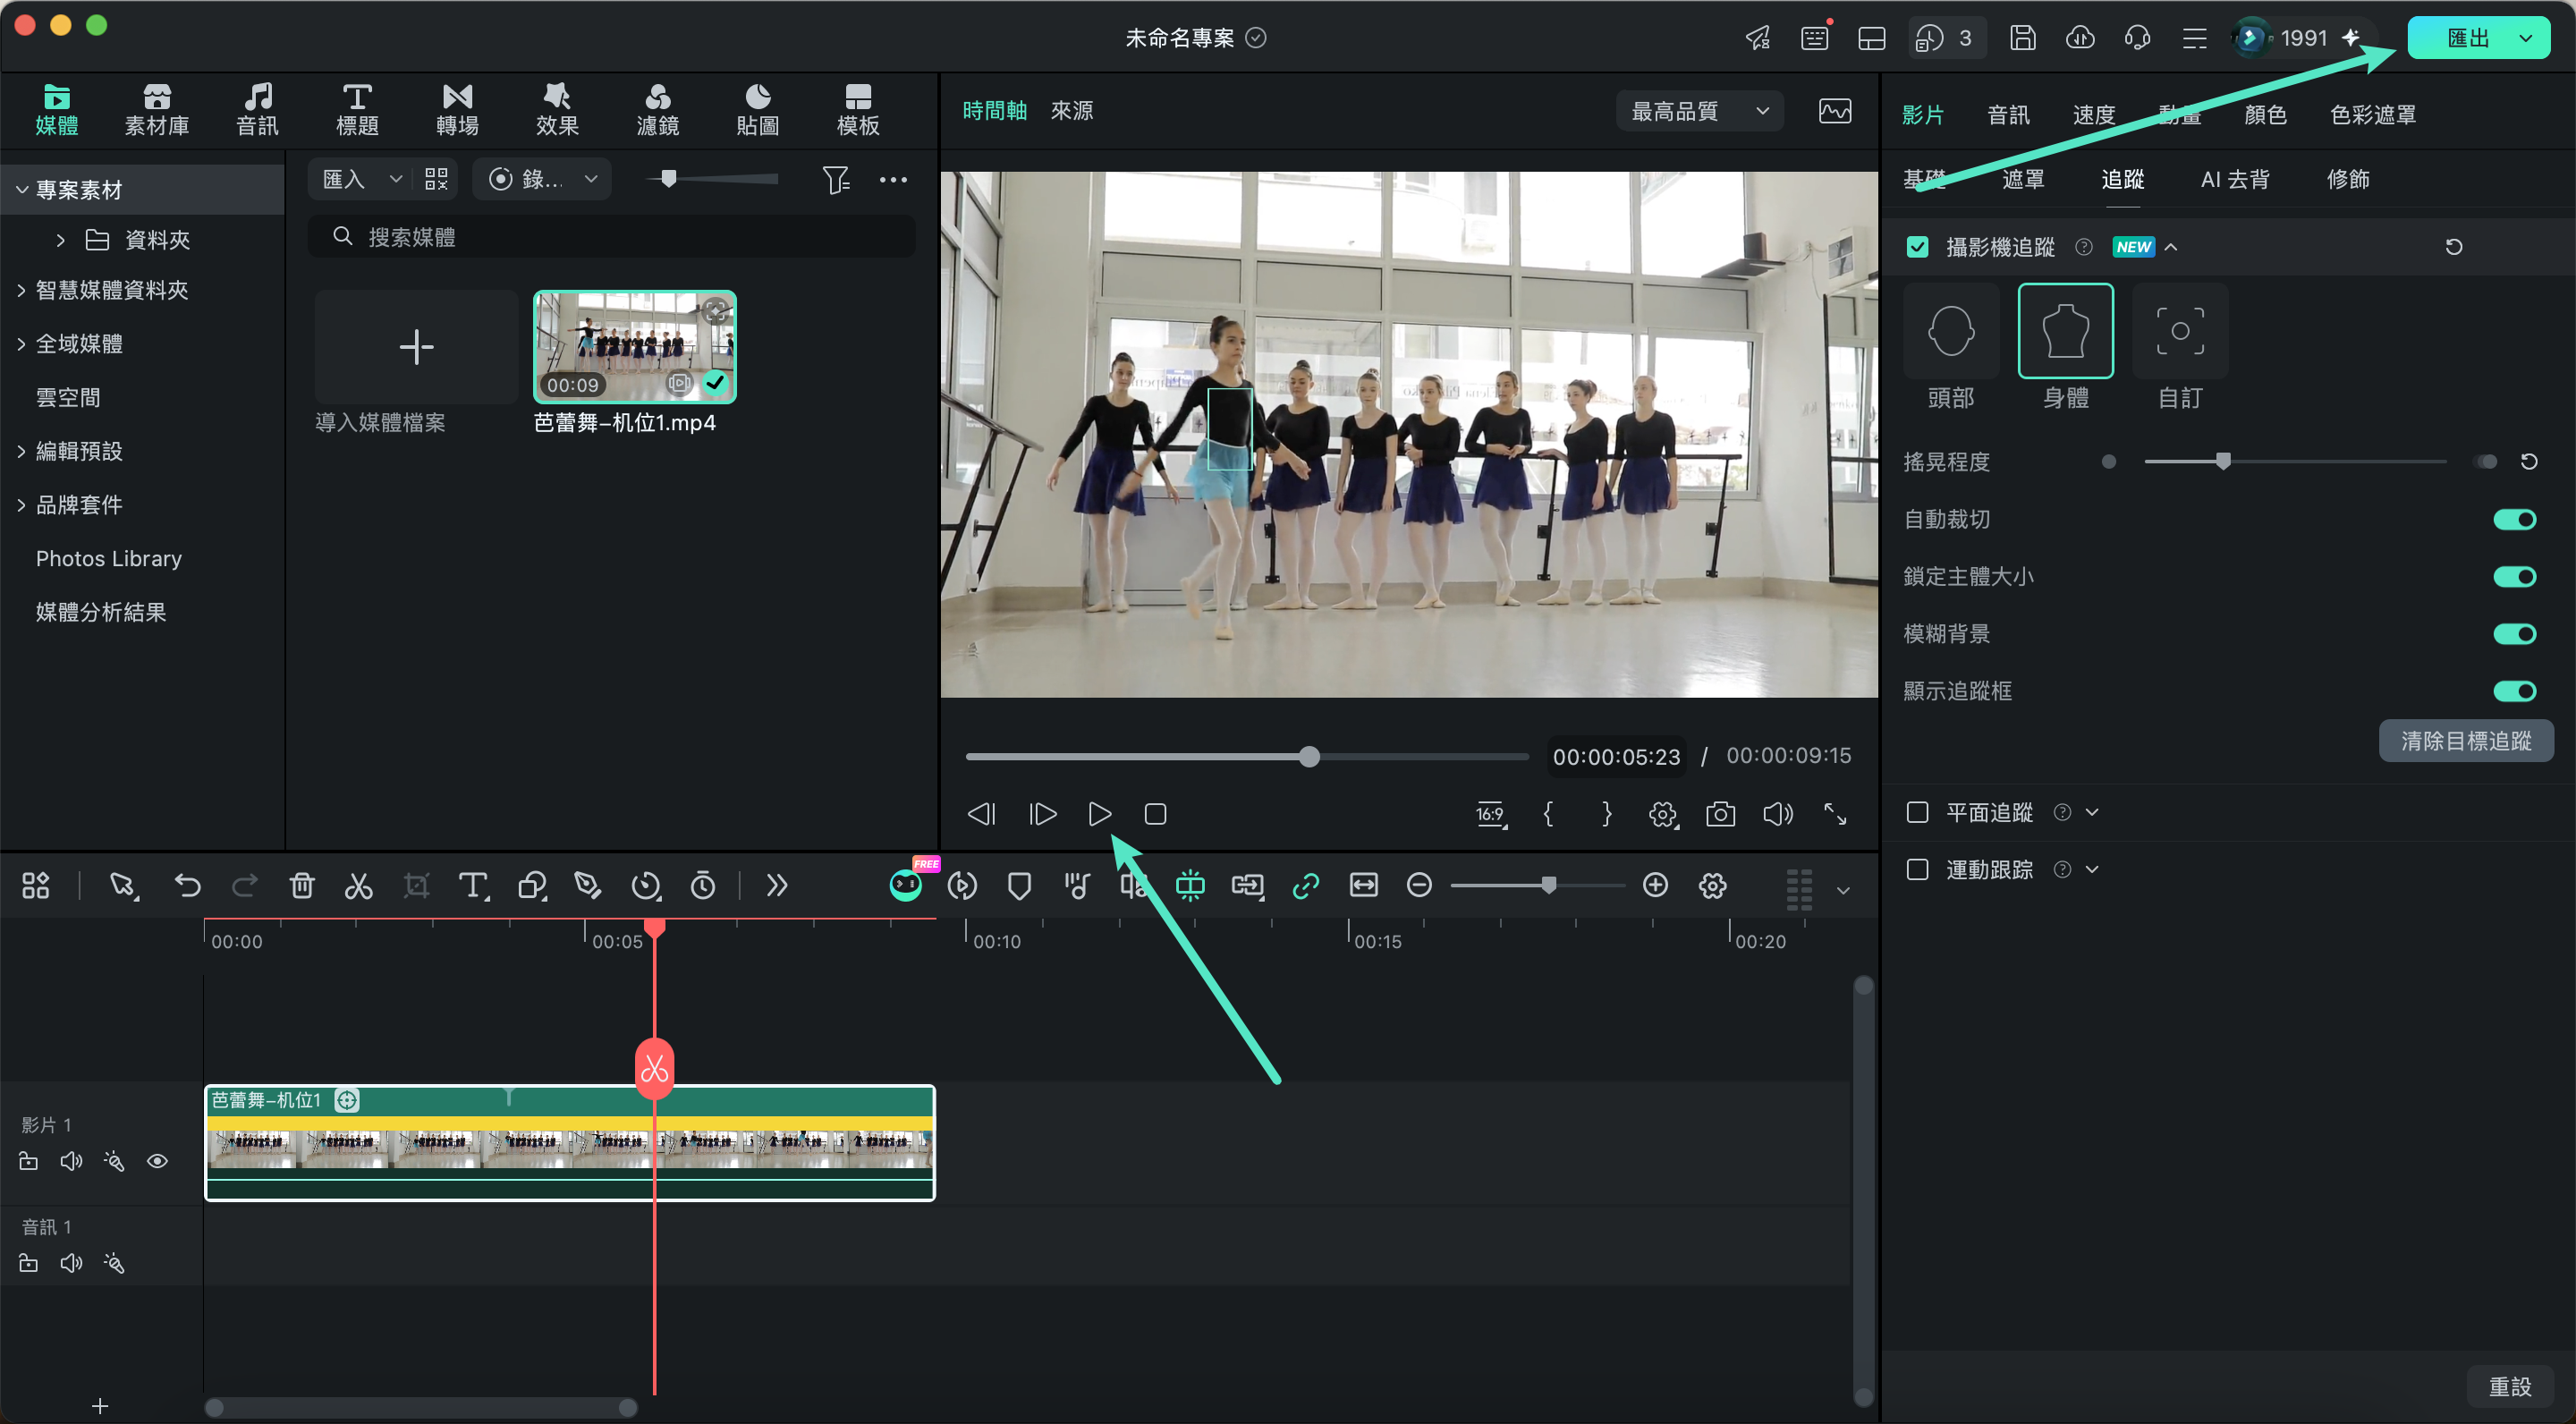Zoom out the timeline with minus icon

click(1419, 885)
